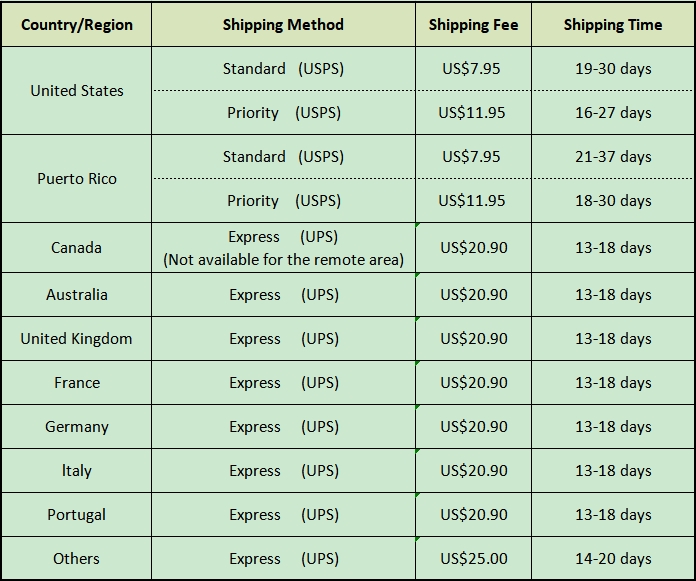Select the Shipping Time header cell
This screenshot has height=581, width=696.
pos(612,25)
